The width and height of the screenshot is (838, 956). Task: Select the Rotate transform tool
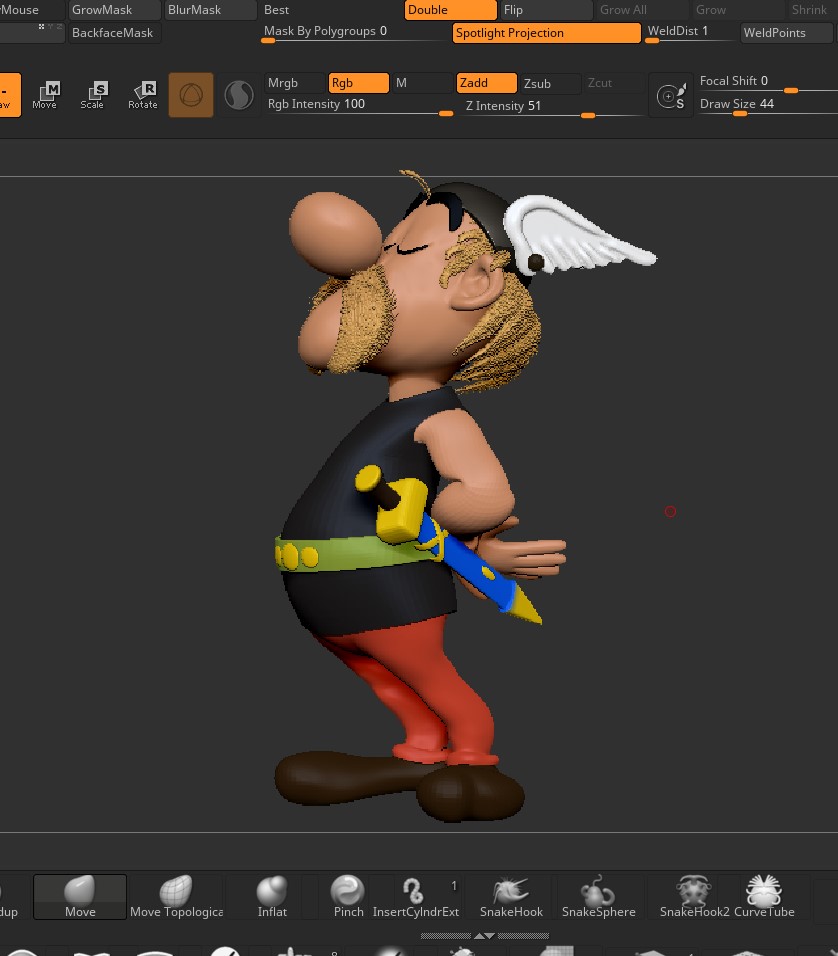143,95
